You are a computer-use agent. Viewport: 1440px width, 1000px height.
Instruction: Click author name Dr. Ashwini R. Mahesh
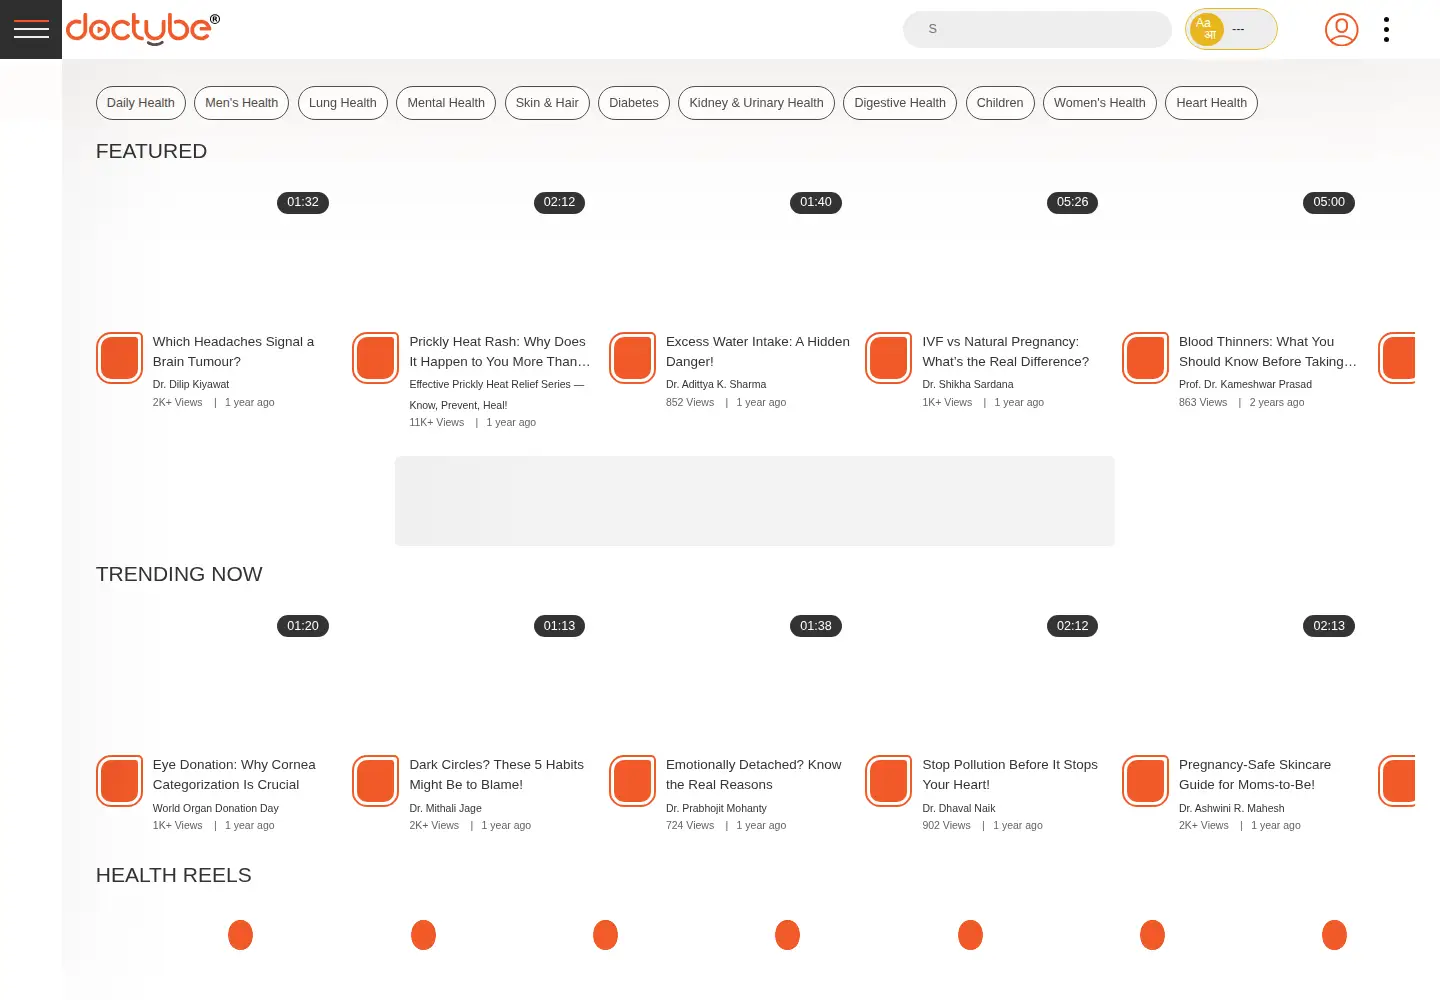coord(1232,808)
